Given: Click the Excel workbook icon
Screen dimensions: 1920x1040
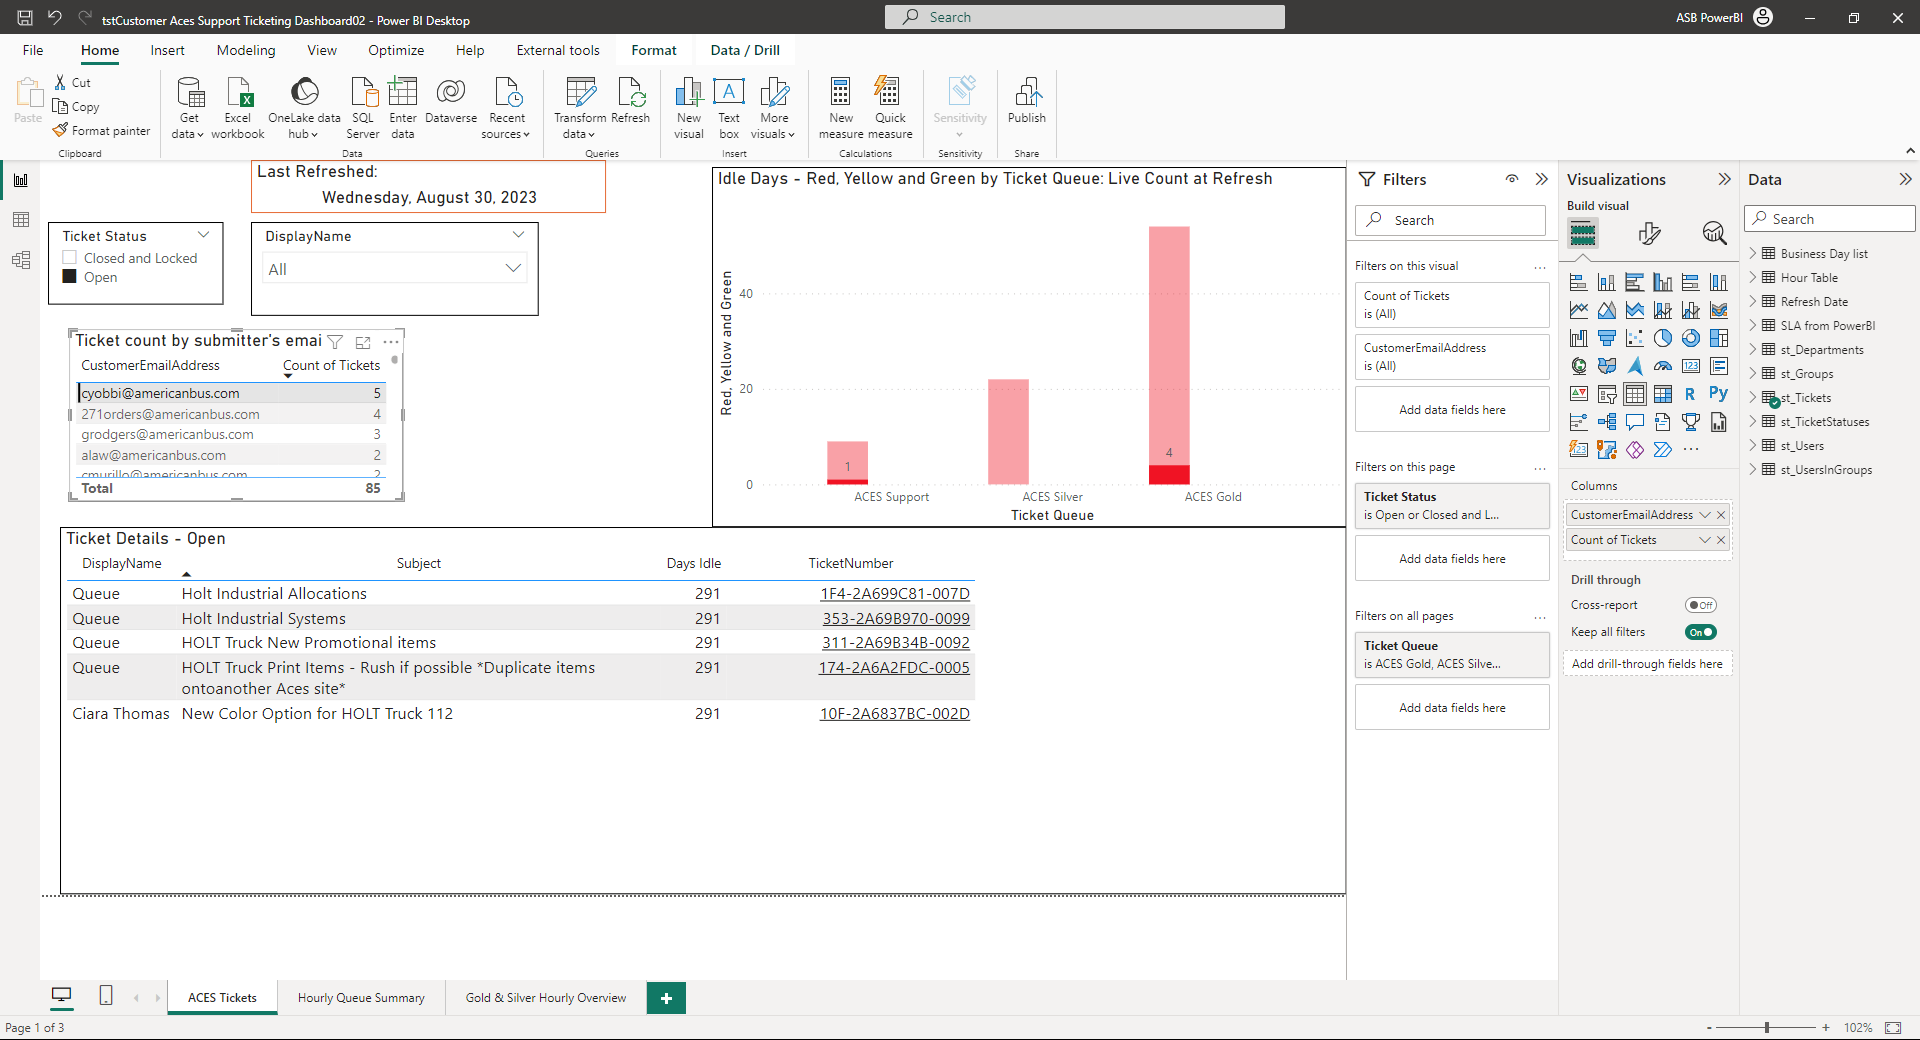Looking at the screenshot, I should pos(238,107).
